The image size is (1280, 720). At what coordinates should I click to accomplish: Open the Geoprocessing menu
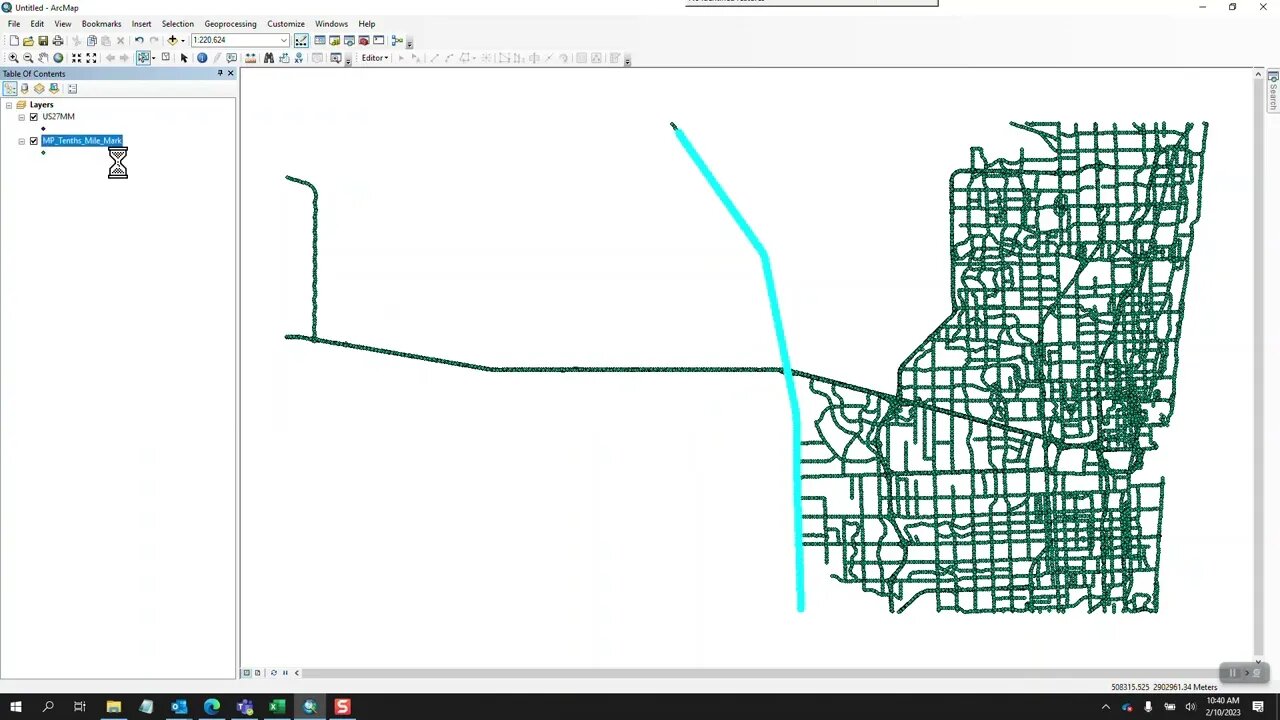[230, 24]
